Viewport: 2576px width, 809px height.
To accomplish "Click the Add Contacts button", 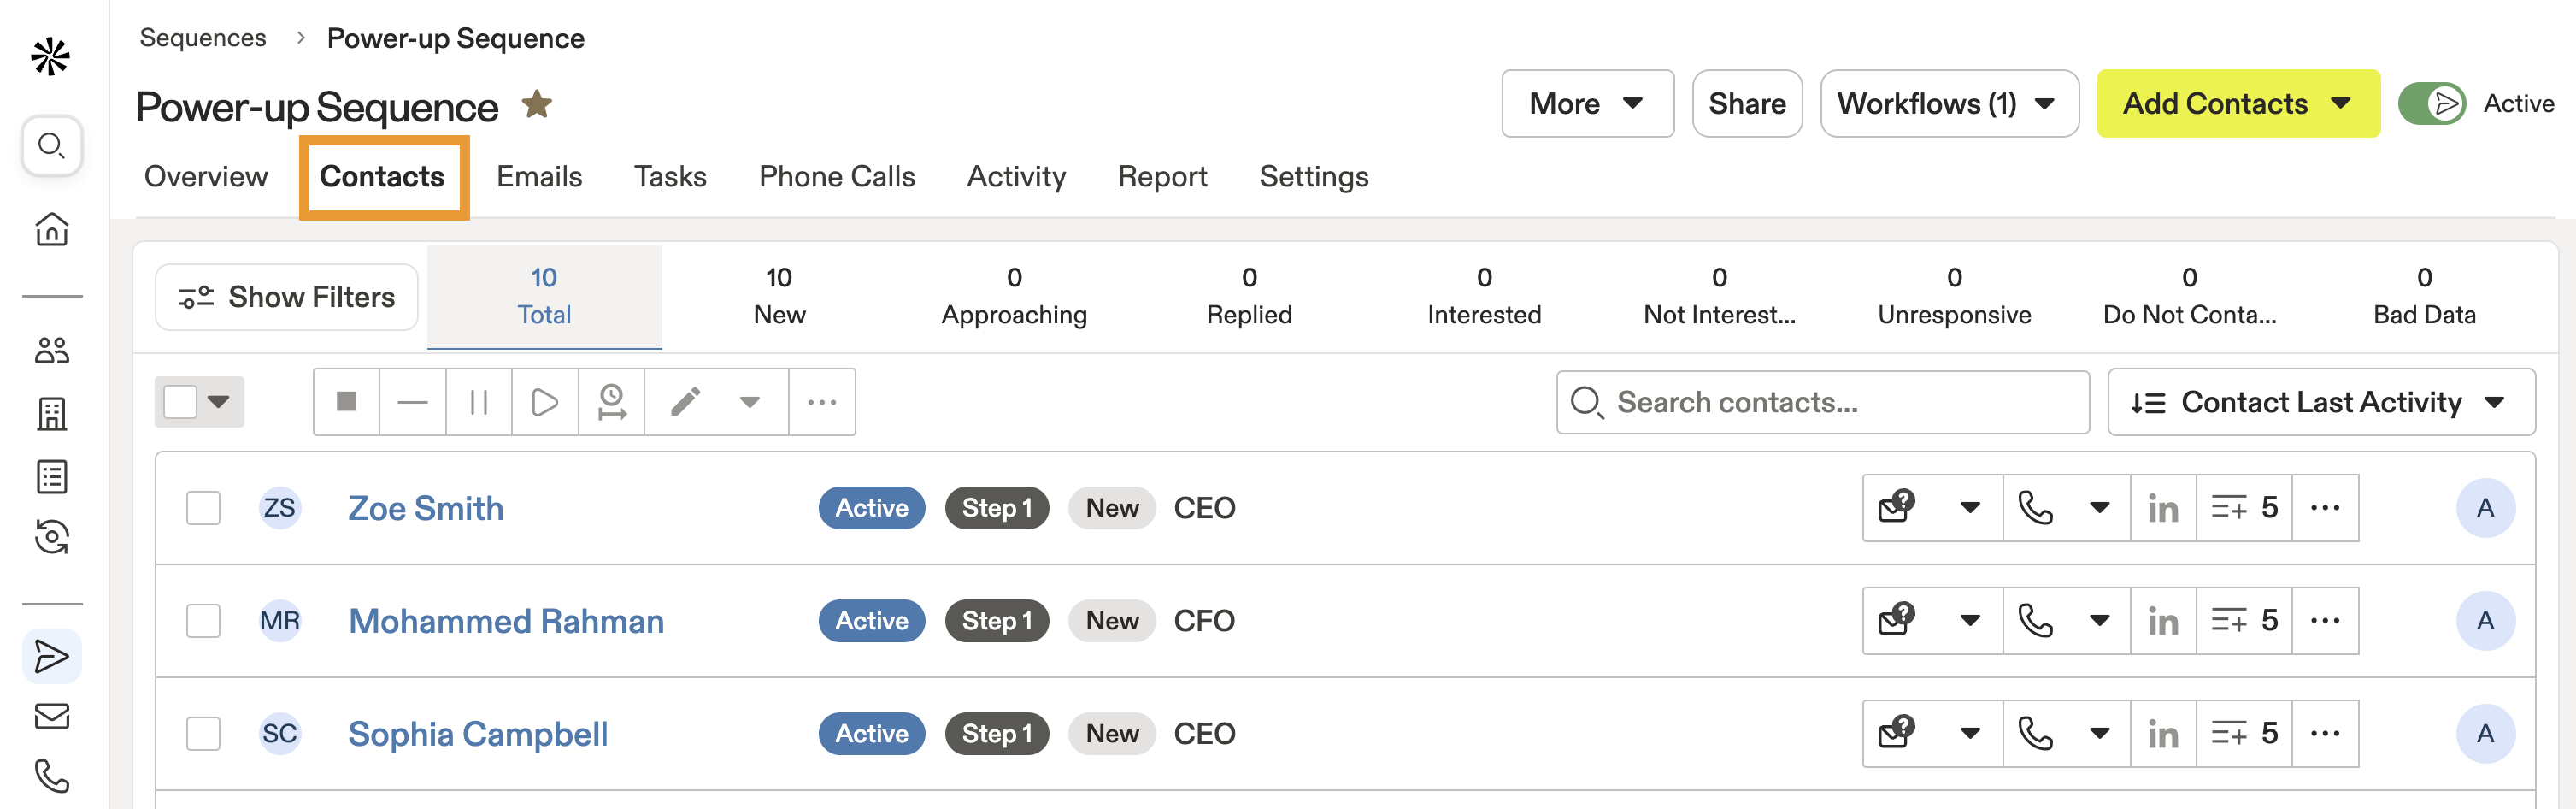I will click(2237, 103).
